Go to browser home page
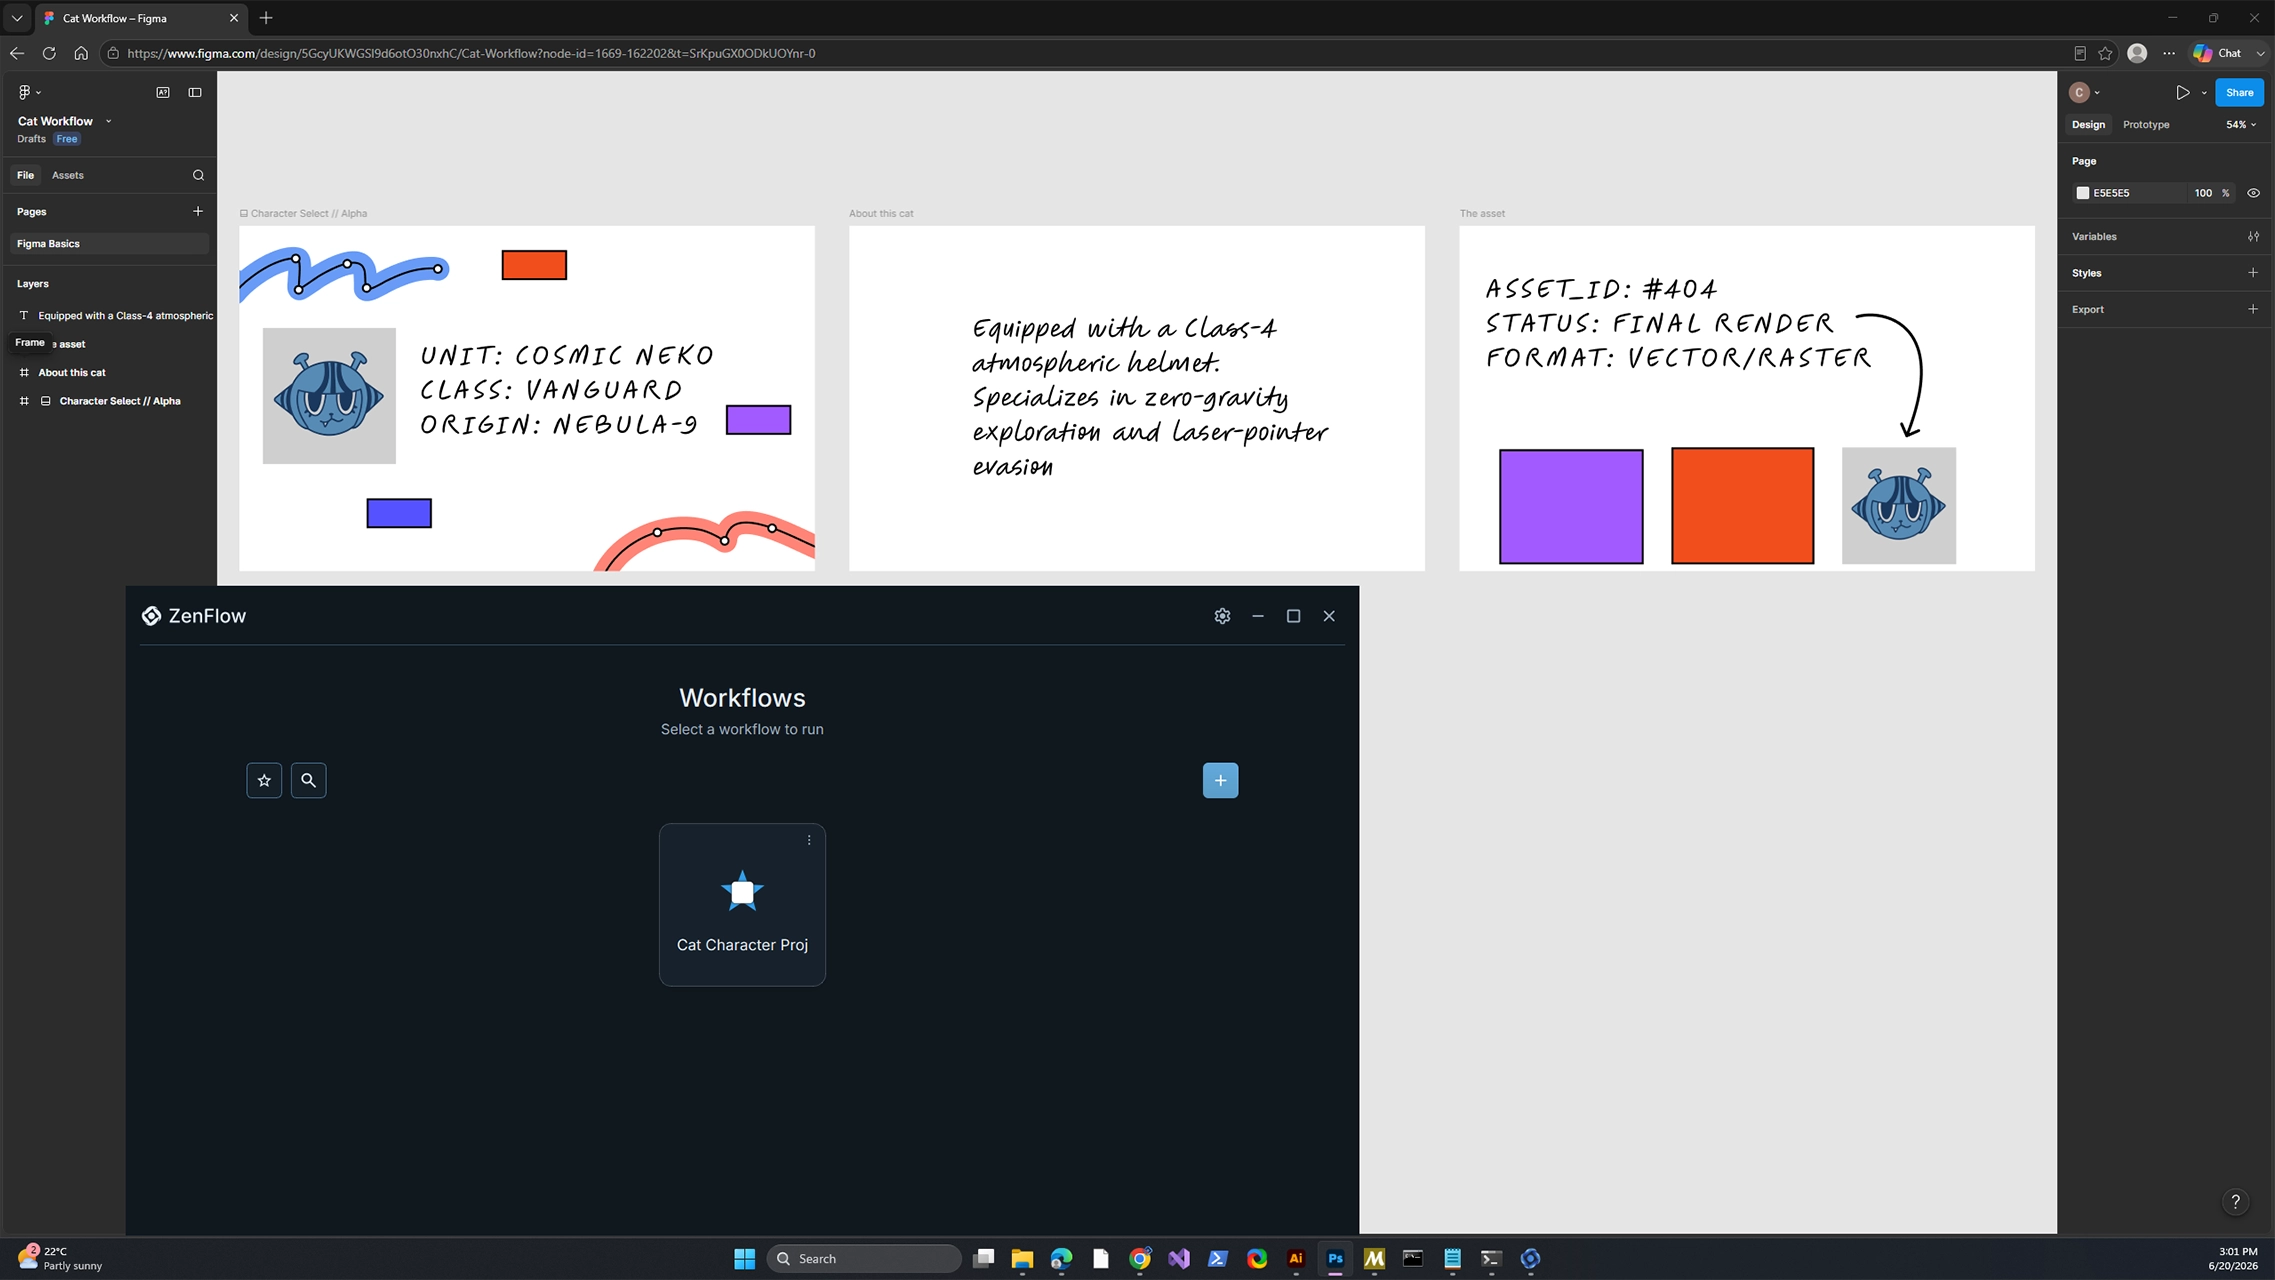 coord(81,53)
